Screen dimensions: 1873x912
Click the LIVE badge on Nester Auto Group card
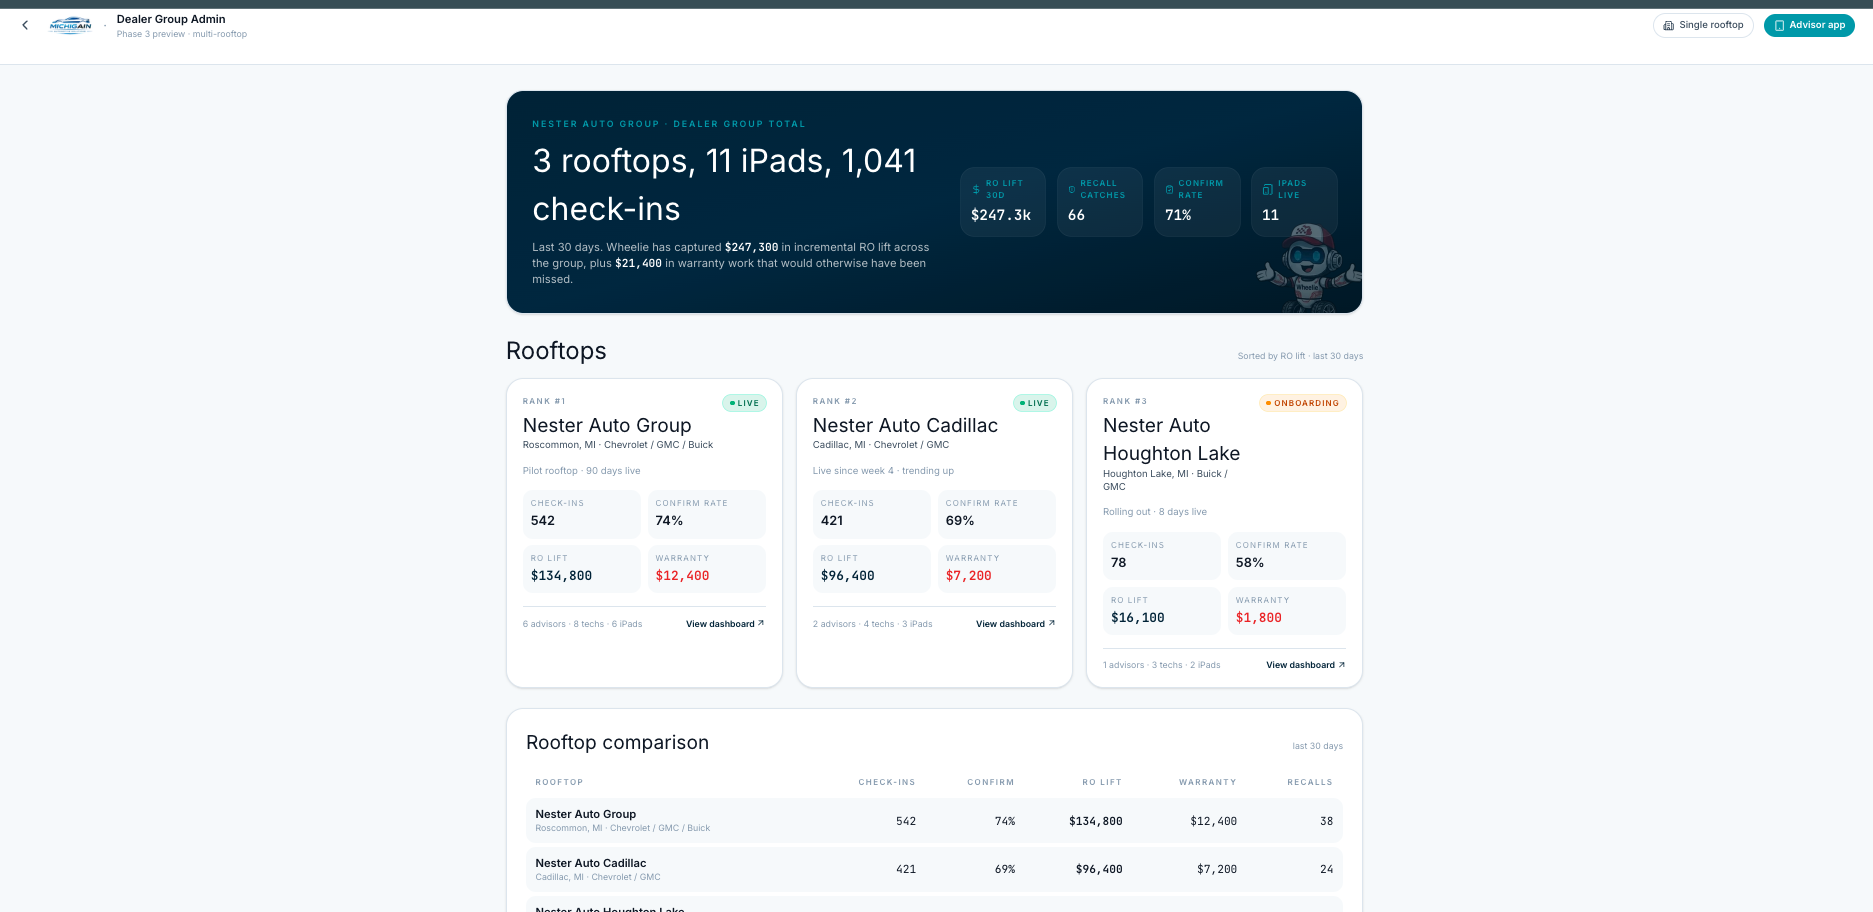coord(744,403)
